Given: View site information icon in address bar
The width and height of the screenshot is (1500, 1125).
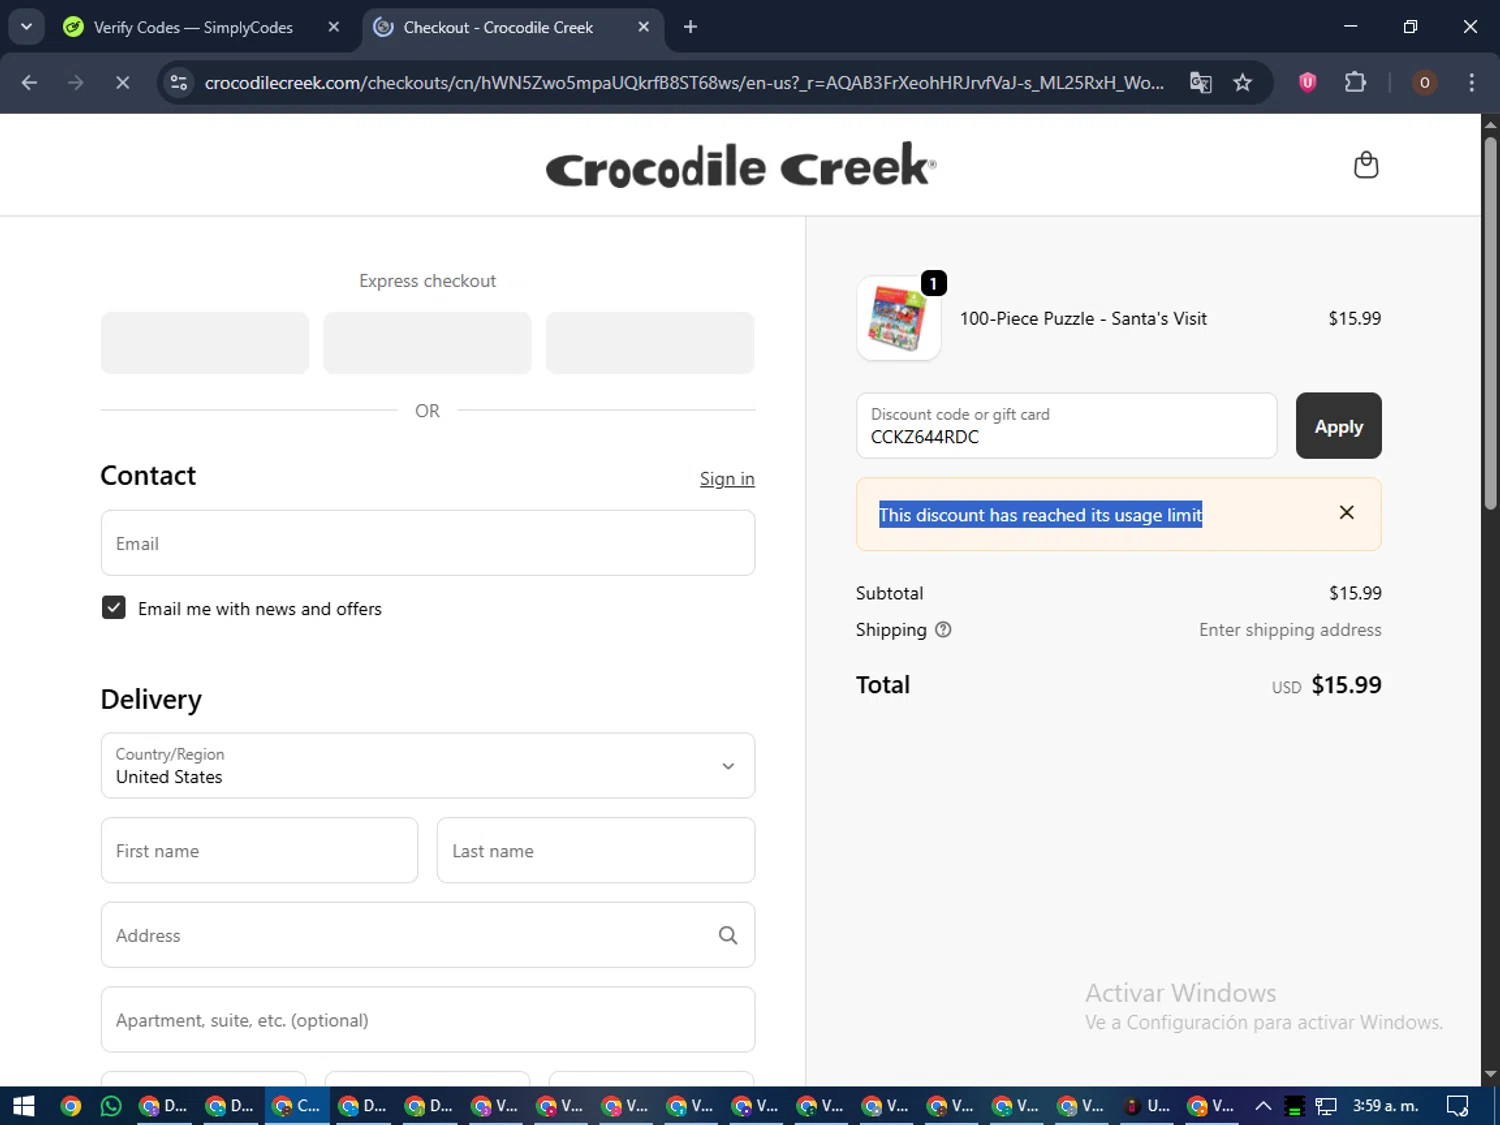Looking at the screenshot, I should pos(179,83).
